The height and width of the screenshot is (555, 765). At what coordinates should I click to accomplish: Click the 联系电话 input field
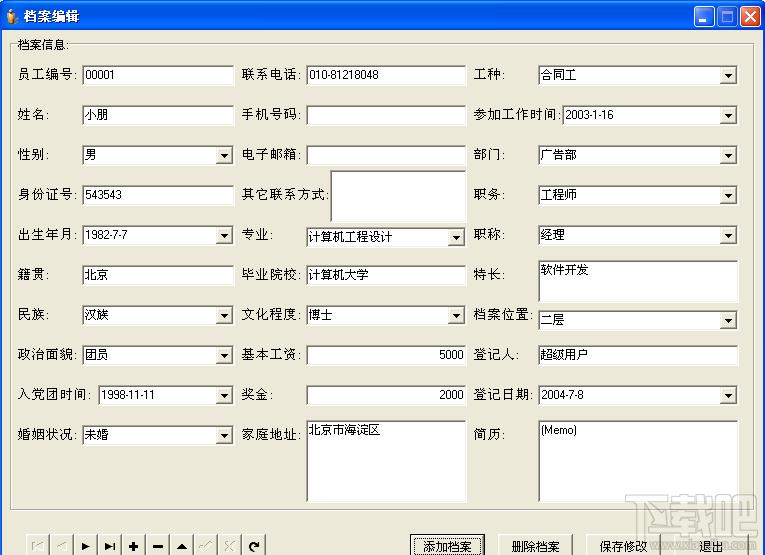(386, 75)
